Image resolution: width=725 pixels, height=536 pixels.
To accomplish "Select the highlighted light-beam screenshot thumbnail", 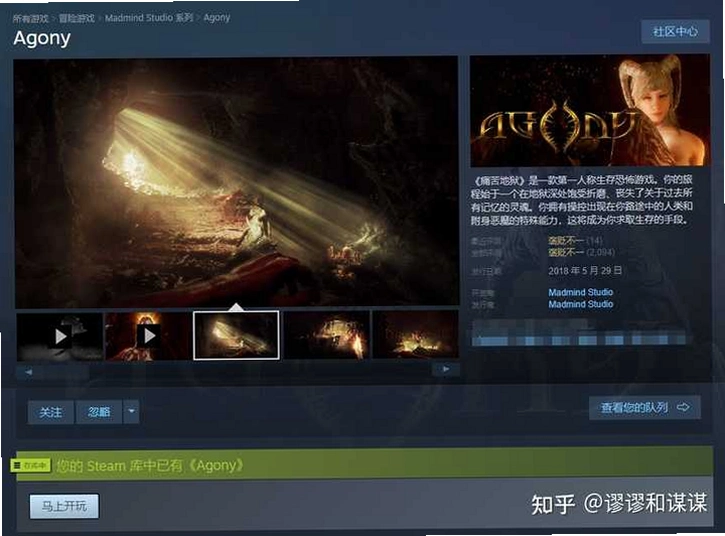I will [x=236, y=335].
